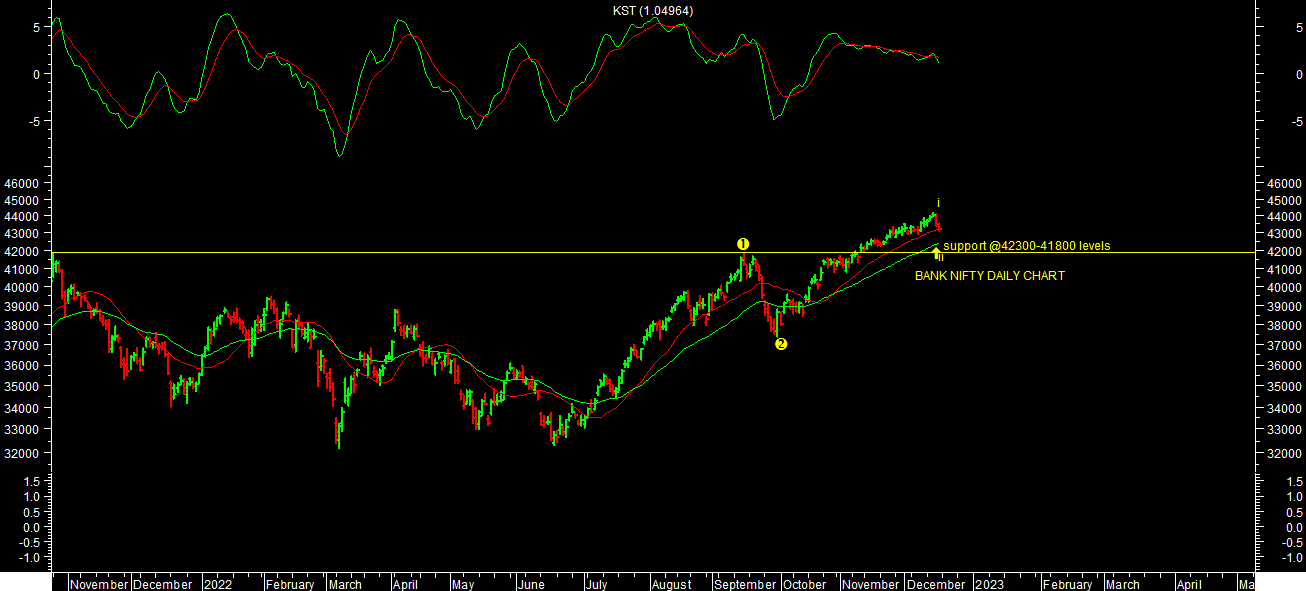
Task: Select October on the date axis
Action: point(806,585)
